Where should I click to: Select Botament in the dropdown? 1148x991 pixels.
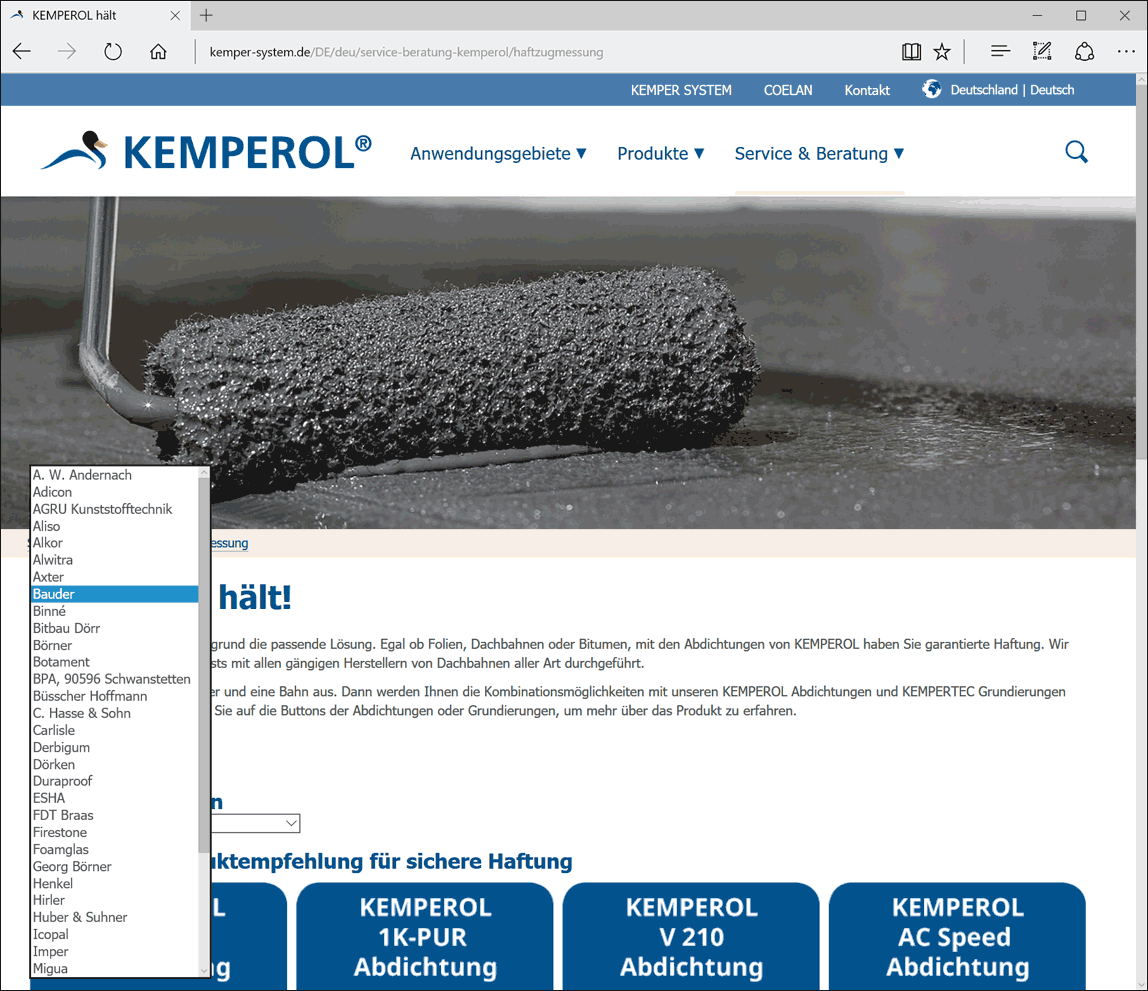(x=115, y=662)
